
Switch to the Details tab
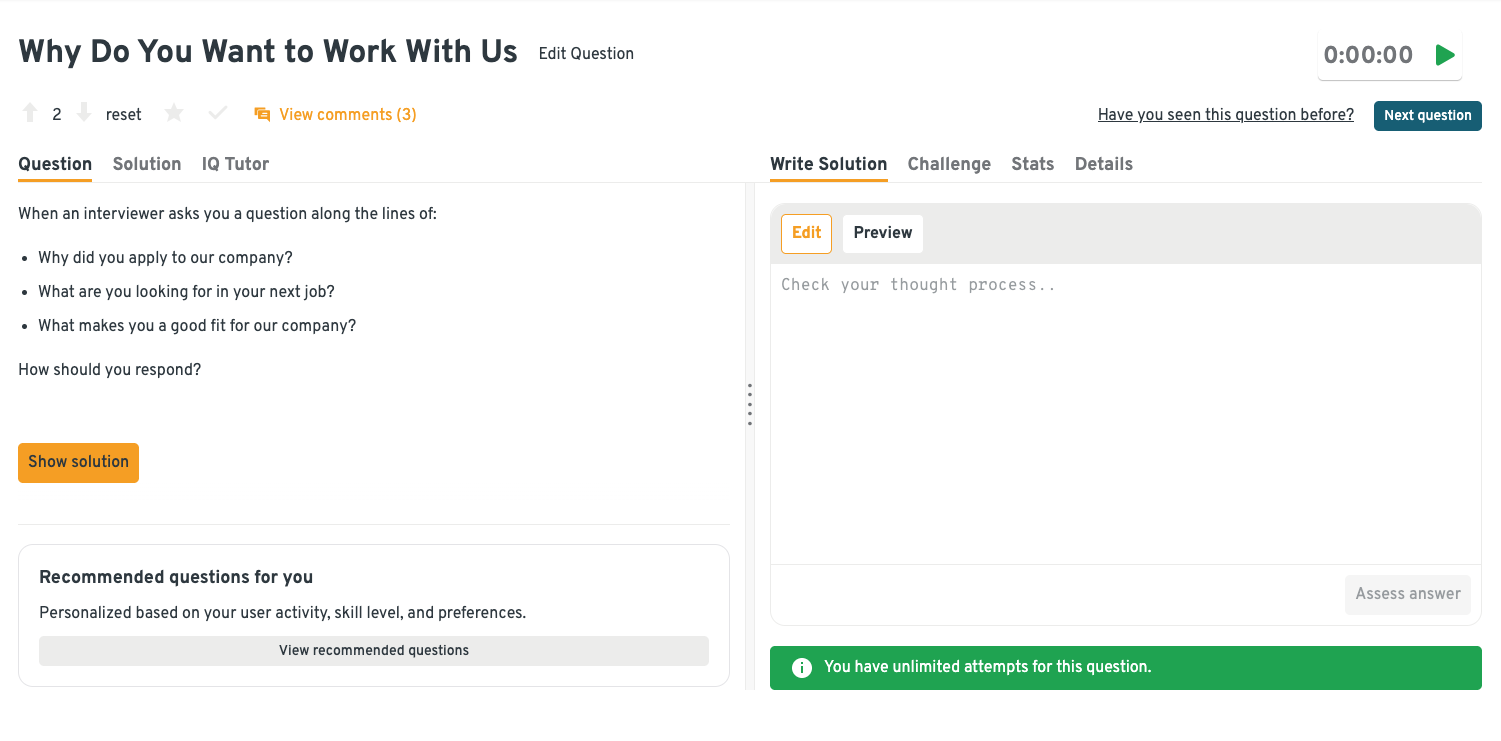click(1103, 164)
